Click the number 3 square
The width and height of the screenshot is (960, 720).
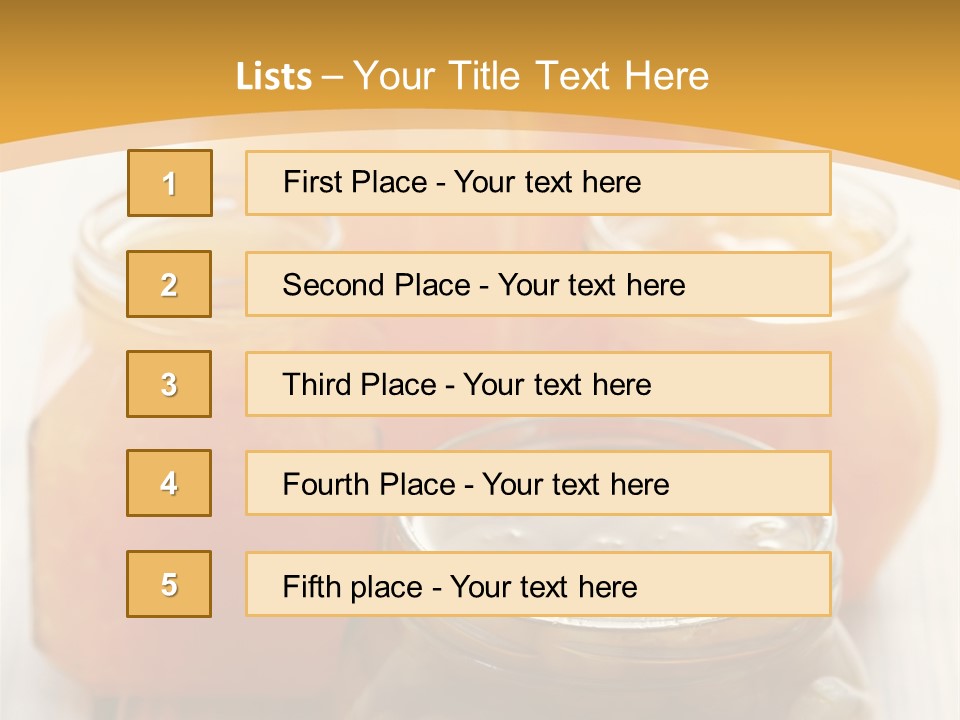point(169,384)
